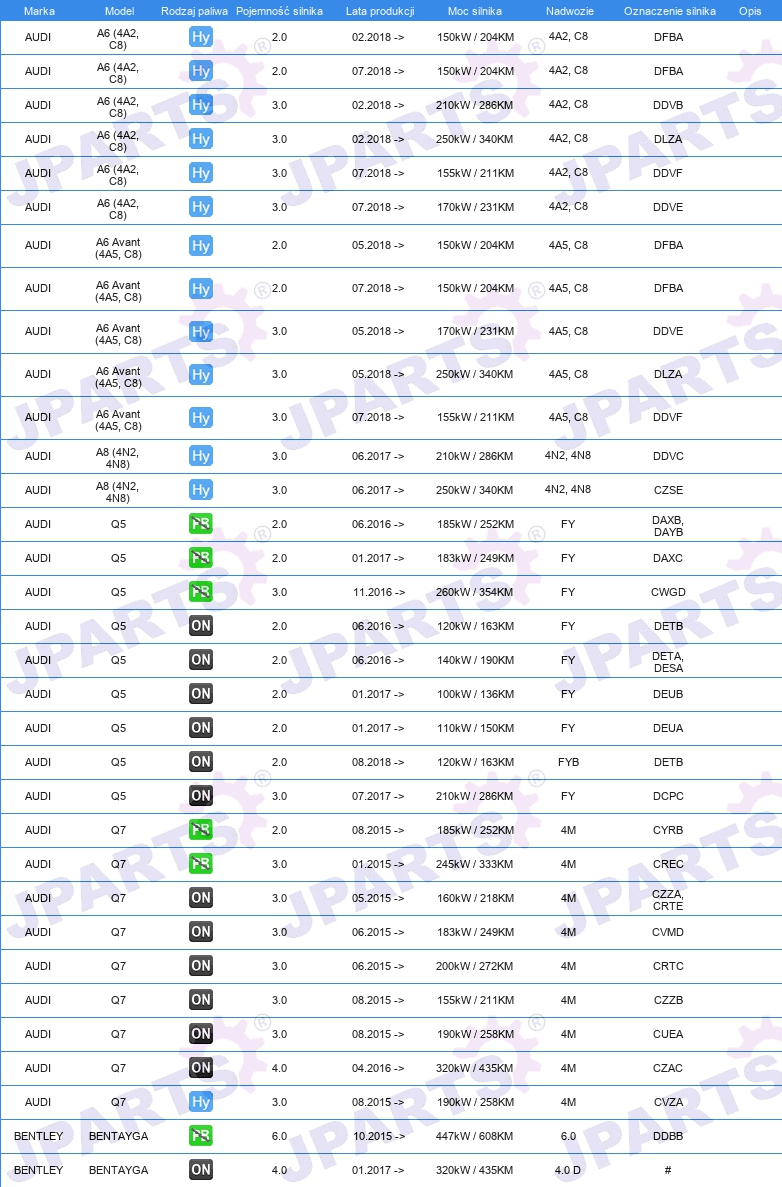This screenshot has height=1187, width=782.
Task: Click the Hy hybrid icon for the Q7 CVZA row
Action: click(x=201, y=1101)
